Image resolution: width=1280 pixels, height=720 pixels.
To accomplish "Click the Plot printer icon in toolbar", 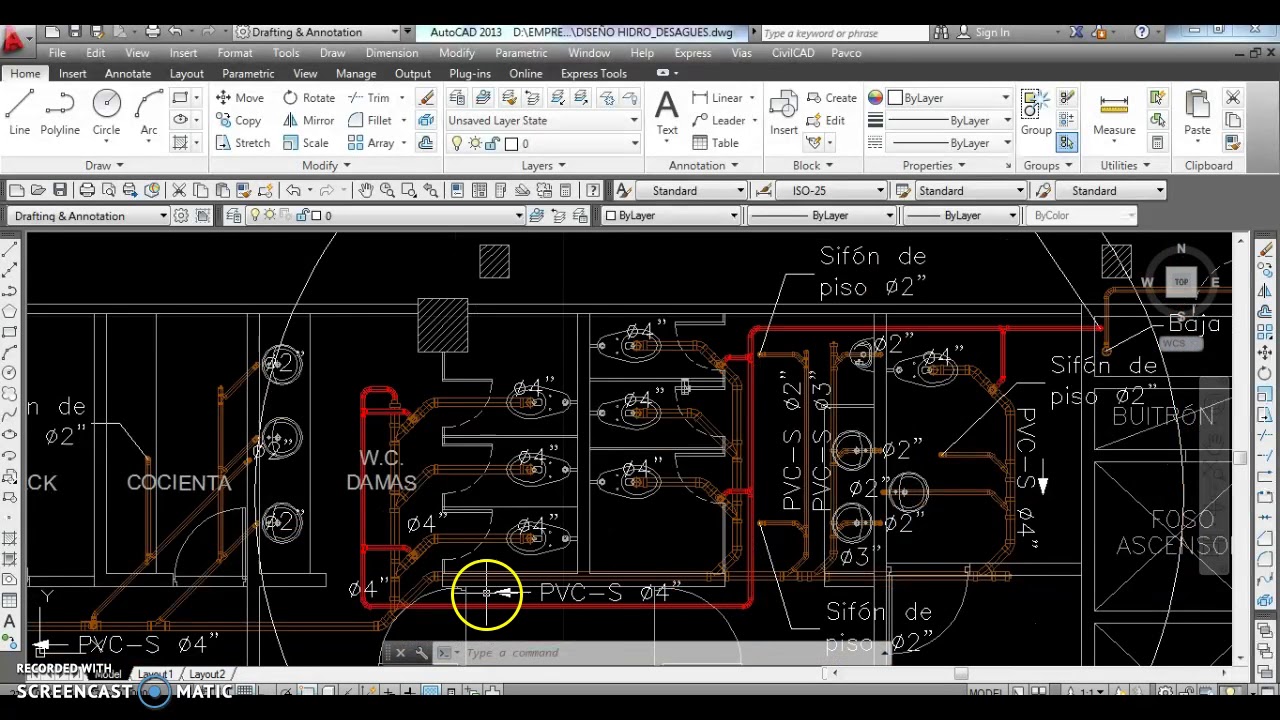I will pyautogui.click(x=87, y=190).
